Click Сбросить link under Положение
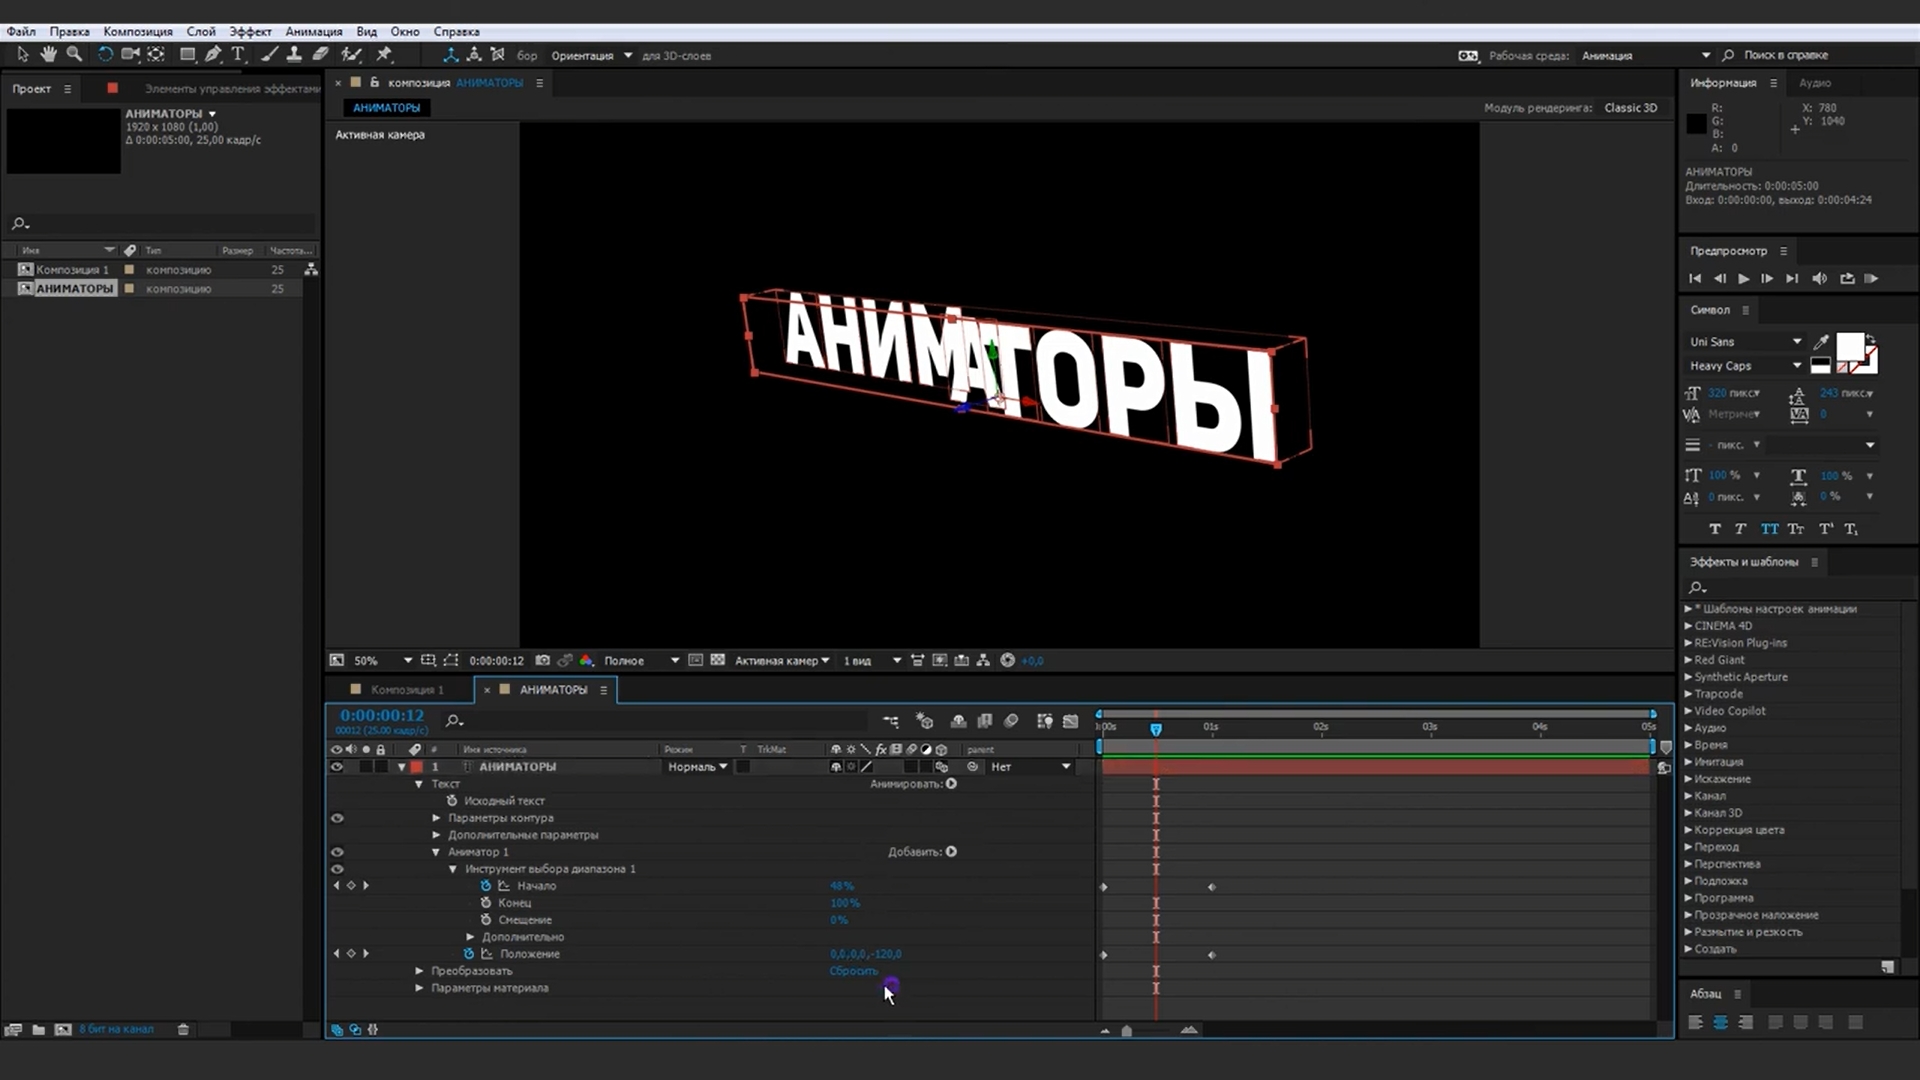 853,971
